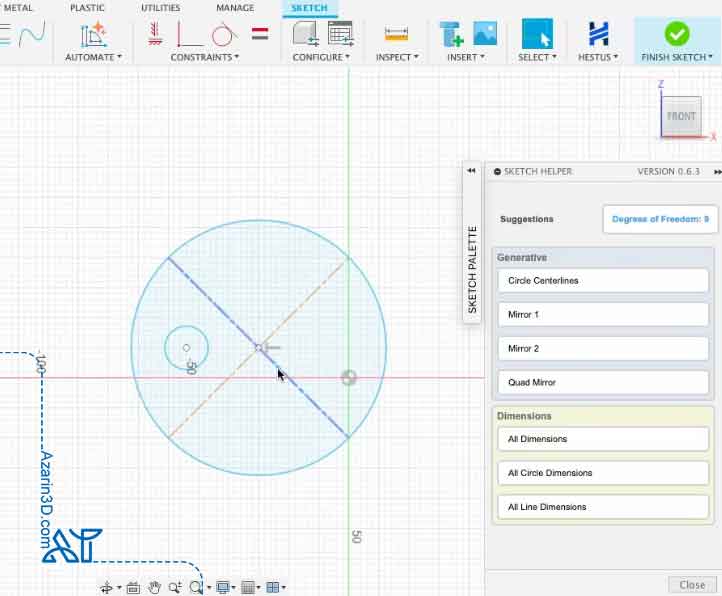Open the Hestus tool icon
This screenshot has width=722, height=596.
click(598, 34)
